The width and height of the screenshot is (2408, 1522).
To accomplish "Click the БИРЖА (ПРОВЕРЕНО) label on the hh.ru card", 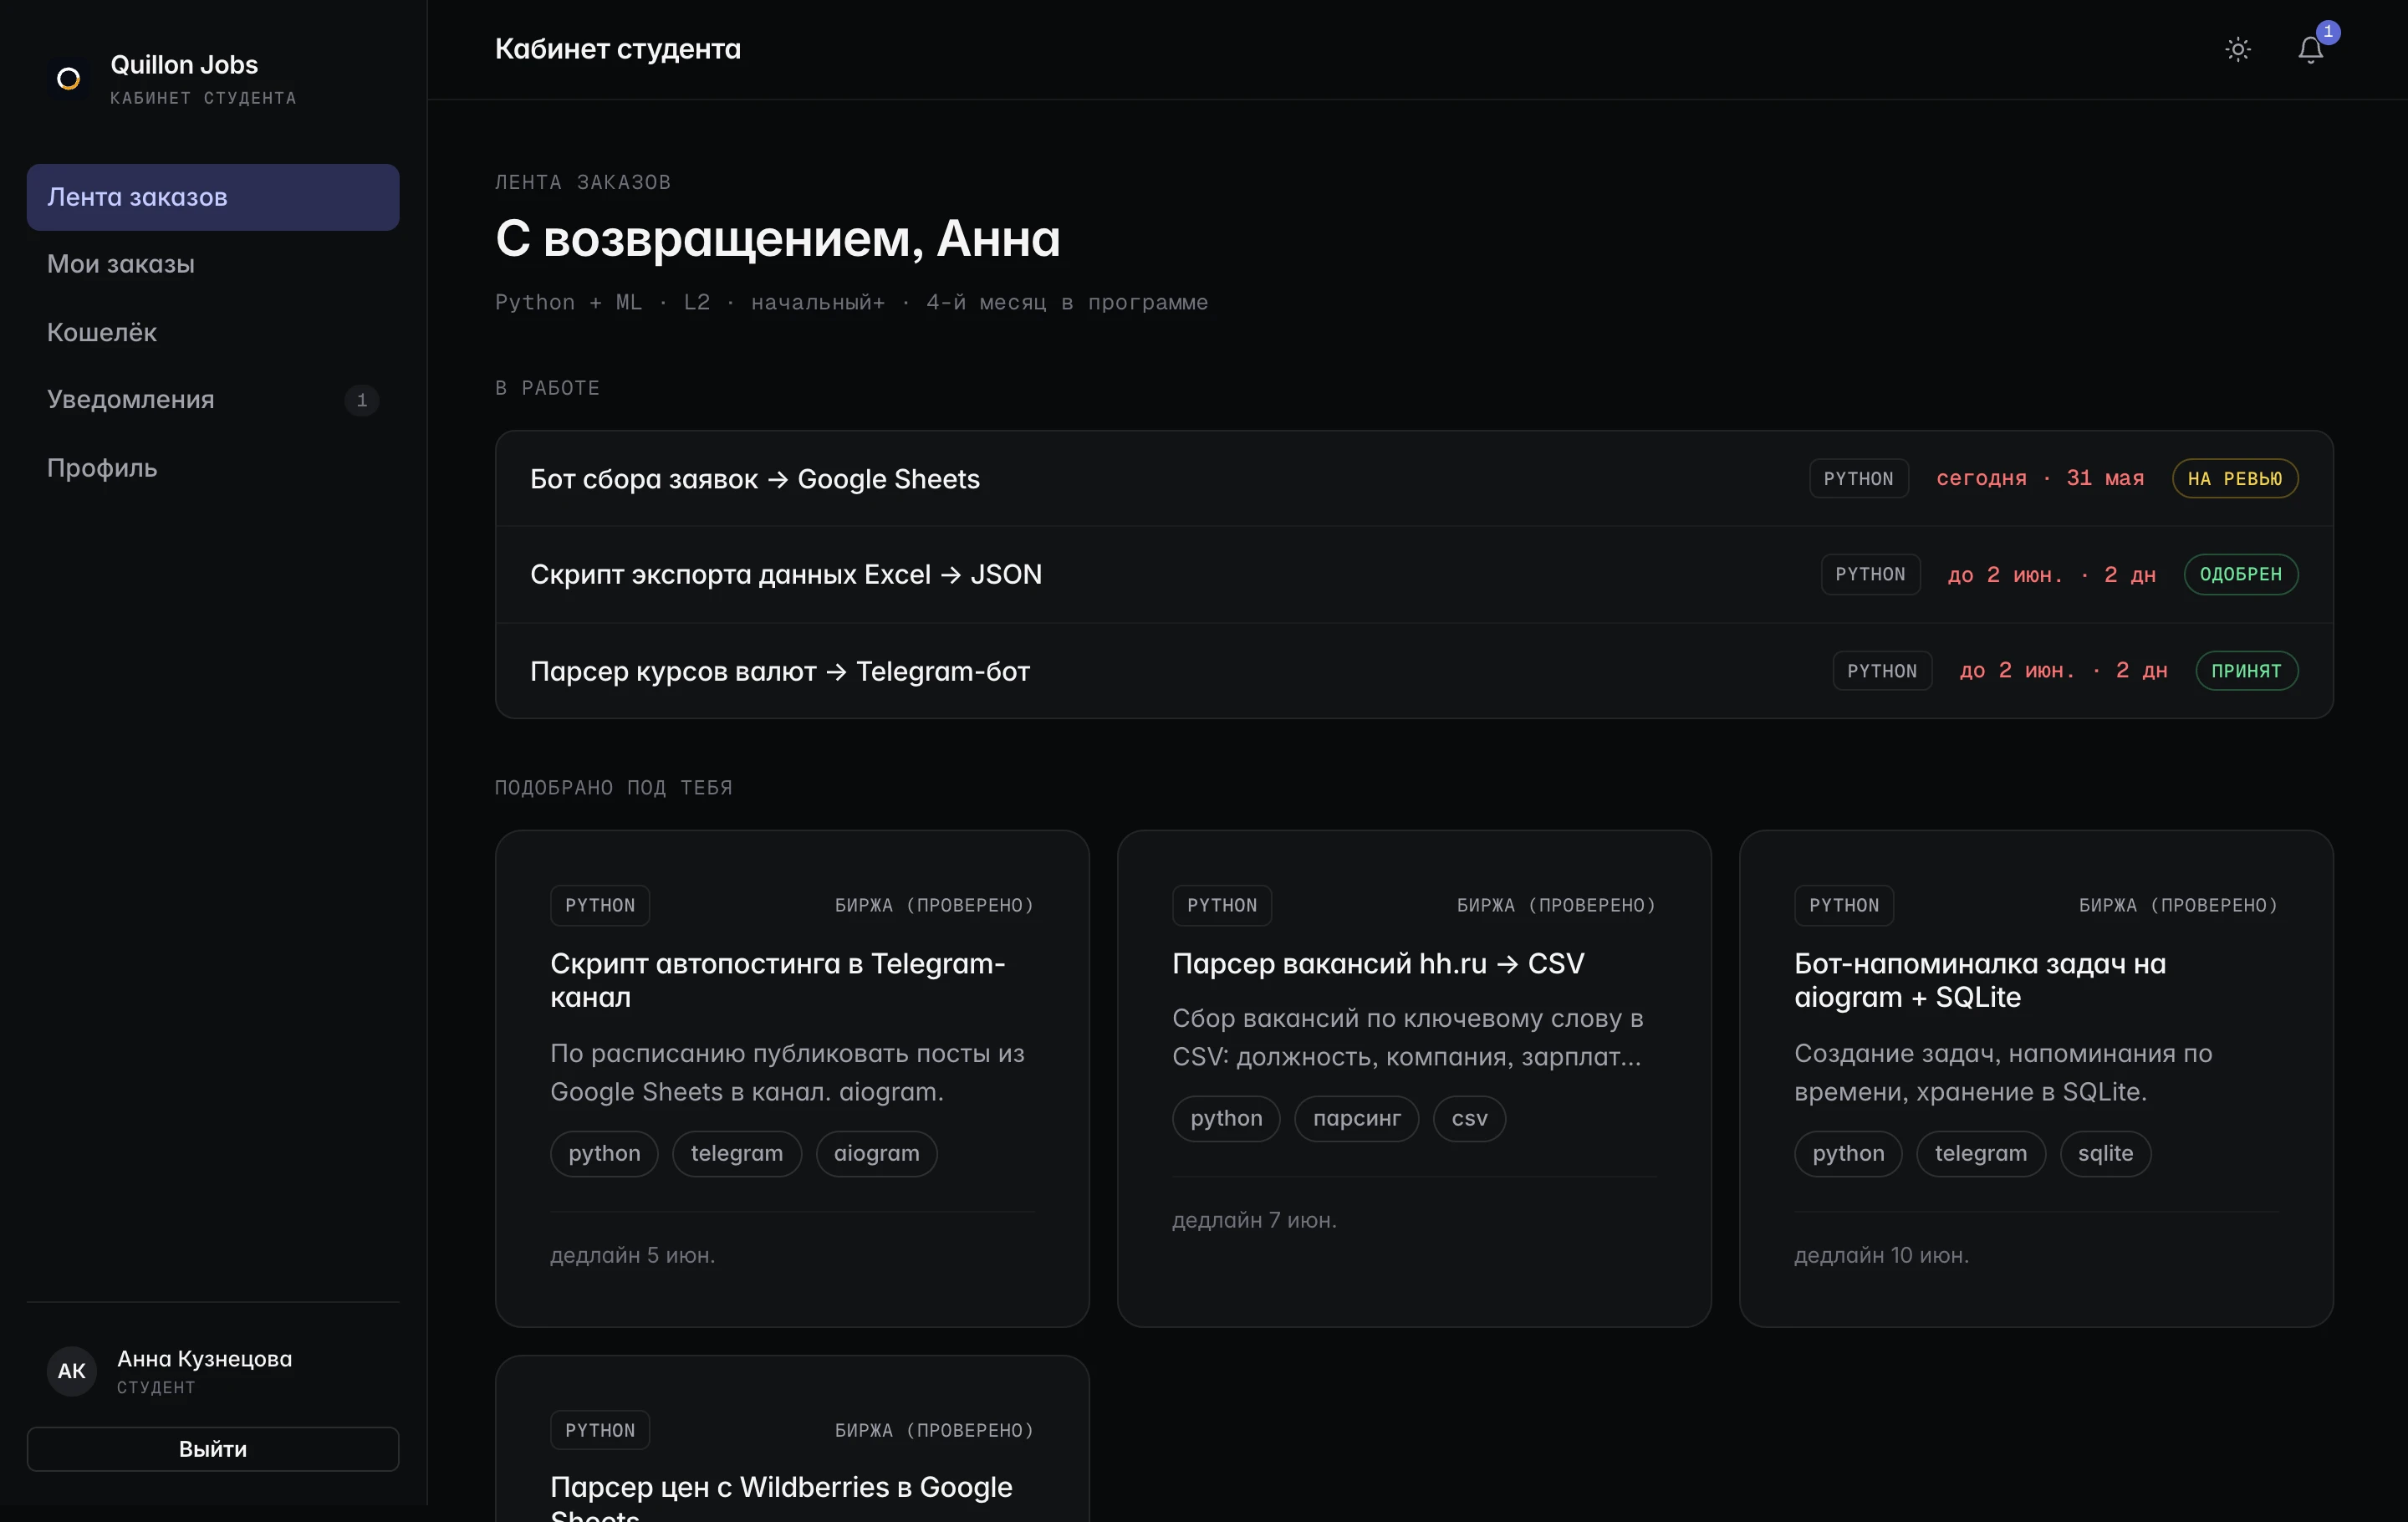I will click(1556, 905).
